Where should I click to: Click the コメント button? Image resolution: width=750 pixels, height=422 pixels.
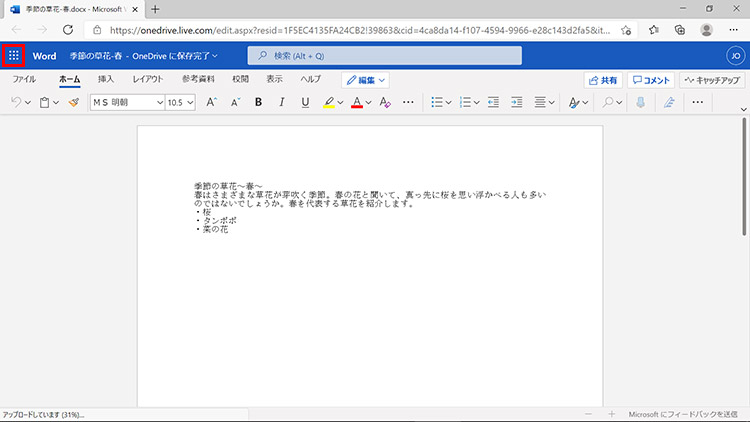coord(651,80)
